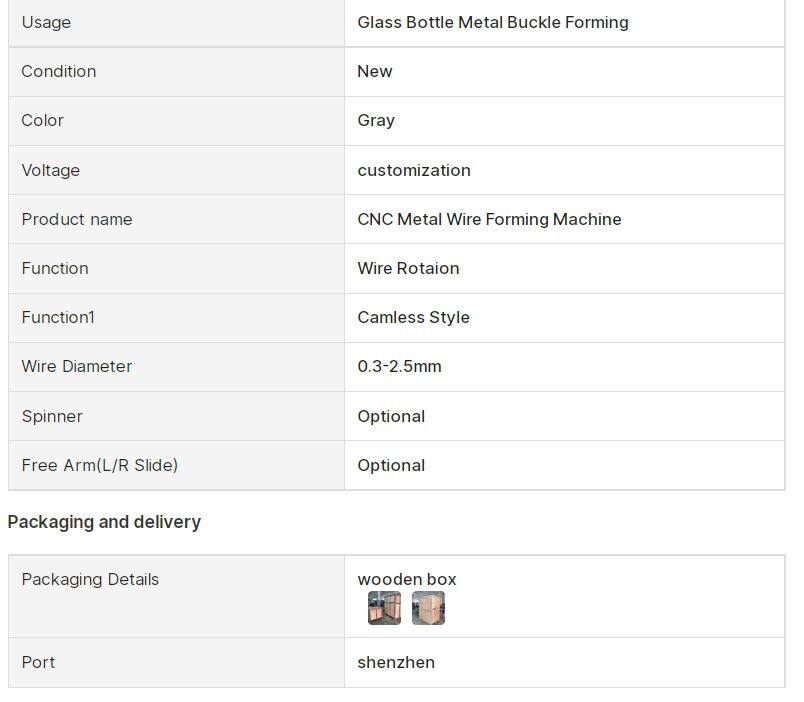Image resolution: width=804 pixels, height=702 pixels.
Task: Click the 'Packaging and delivery' heading
Action: 104,522
